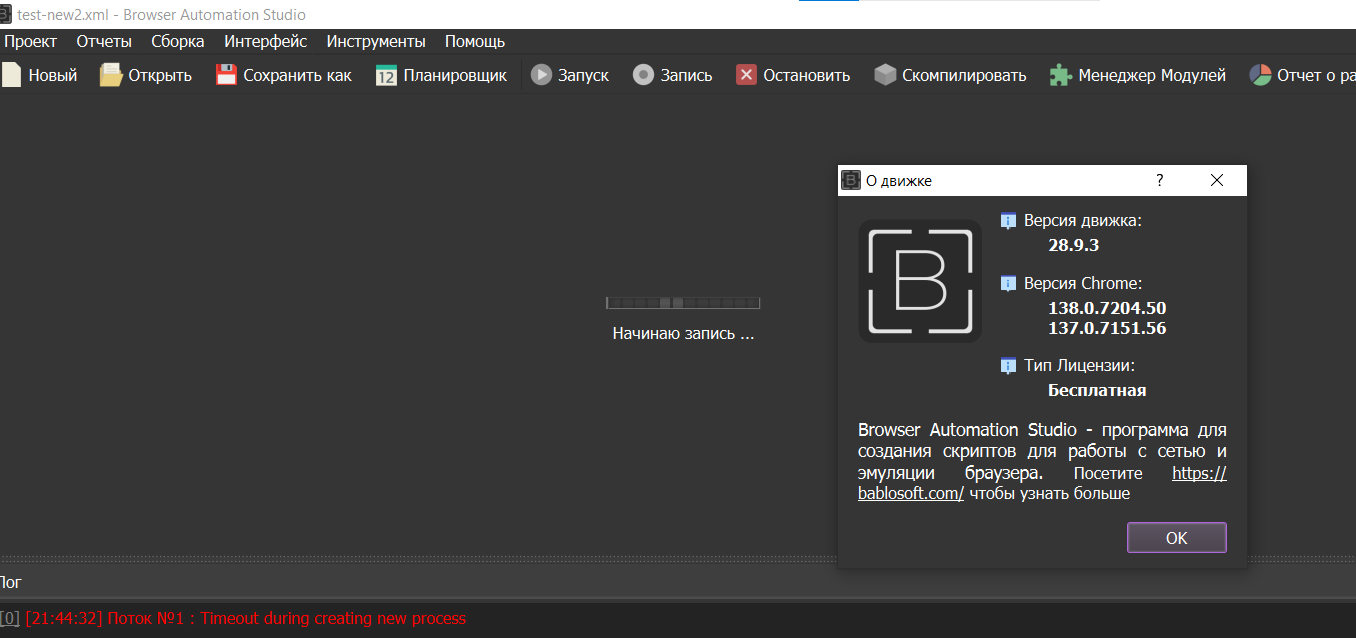The image size is (1356, 638).
Task: Click the recording progress bar
Action: (682, 302)
